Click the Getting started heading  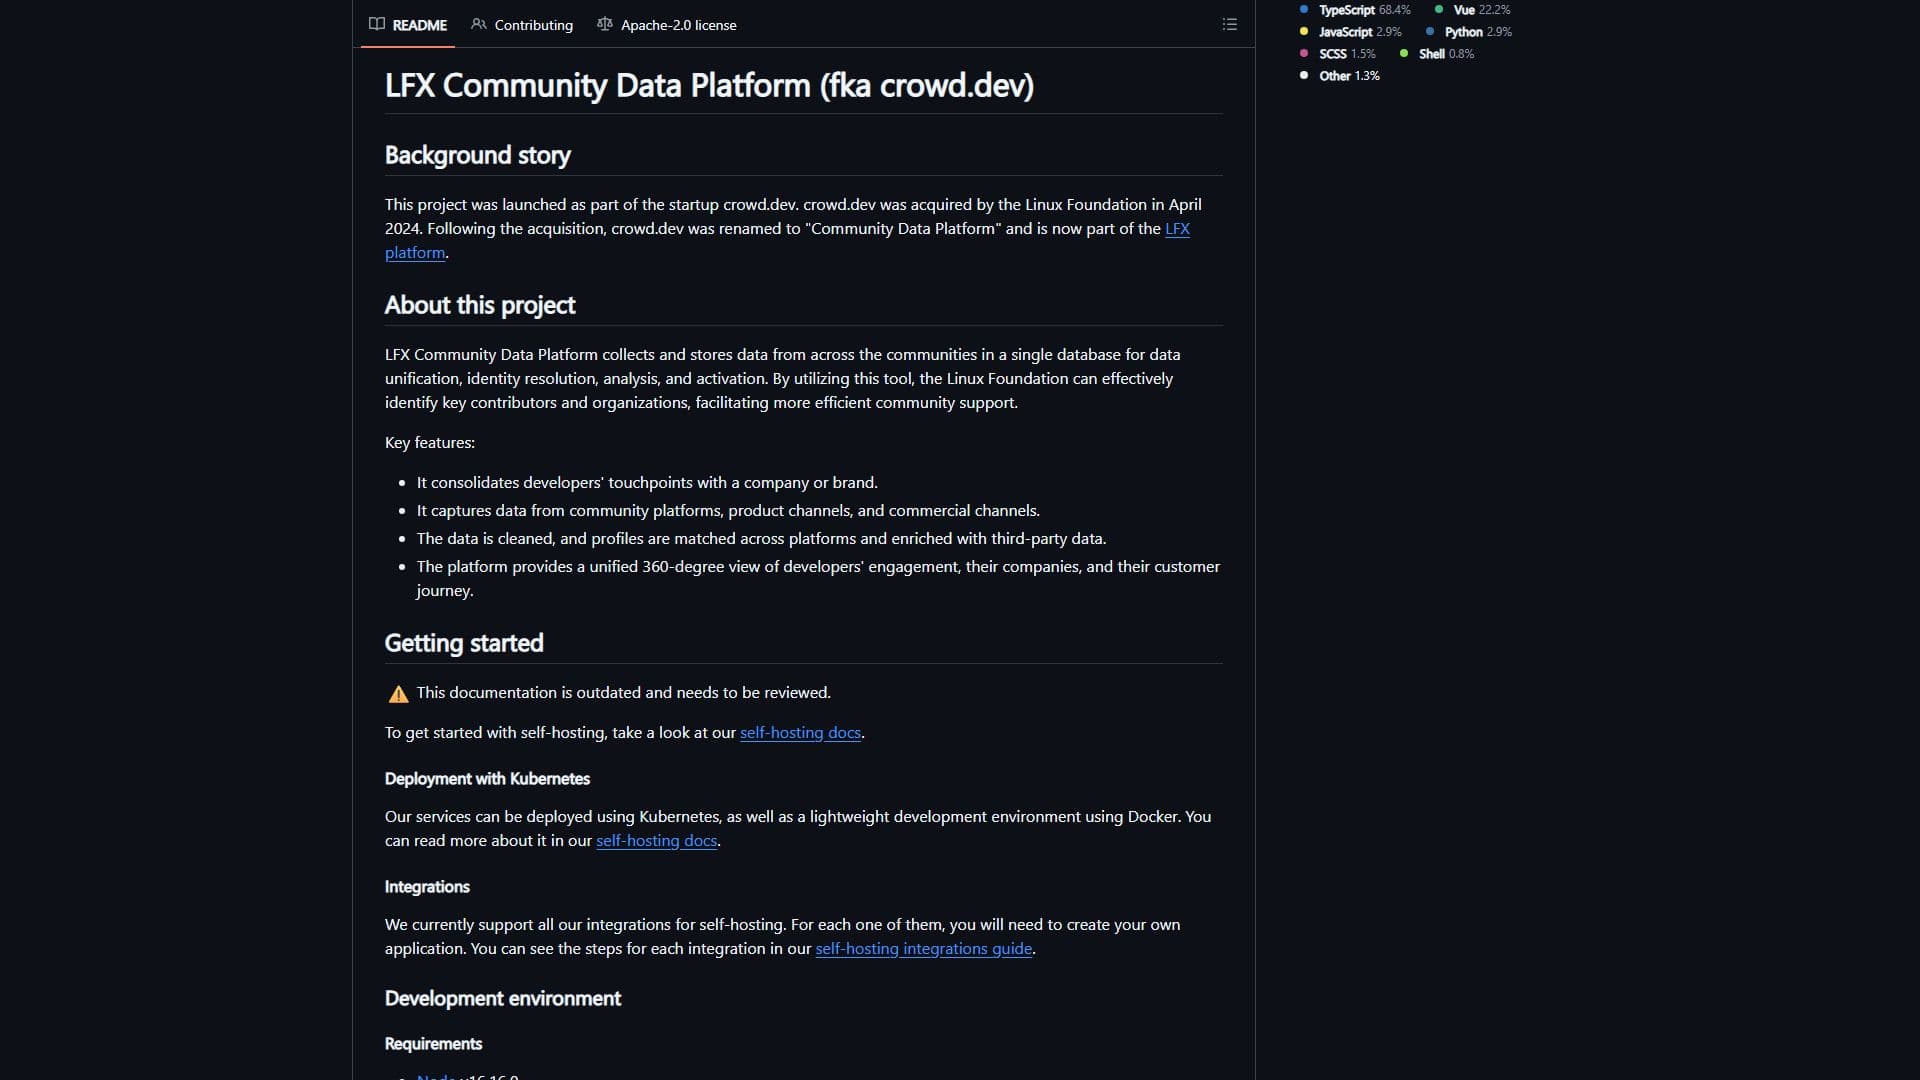pos(464,643)
